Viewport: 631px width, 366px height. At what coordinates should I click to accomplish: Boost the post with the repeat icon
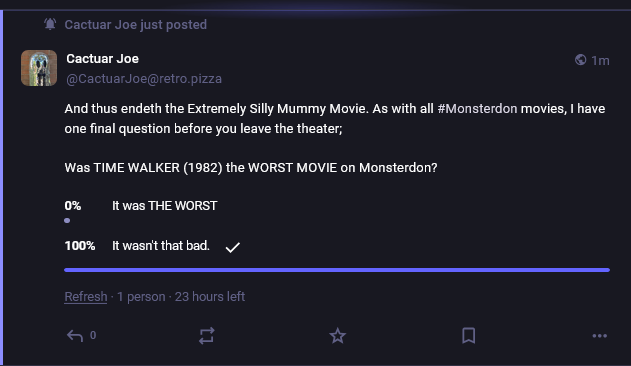coord(206,335)
